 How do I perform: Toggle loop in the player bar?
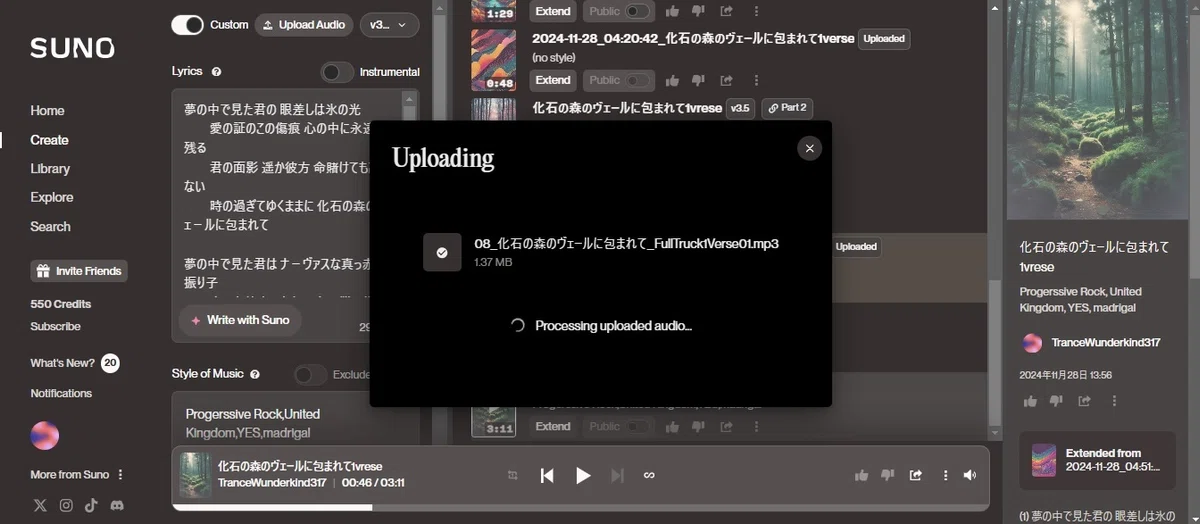(x=648, y=476)
